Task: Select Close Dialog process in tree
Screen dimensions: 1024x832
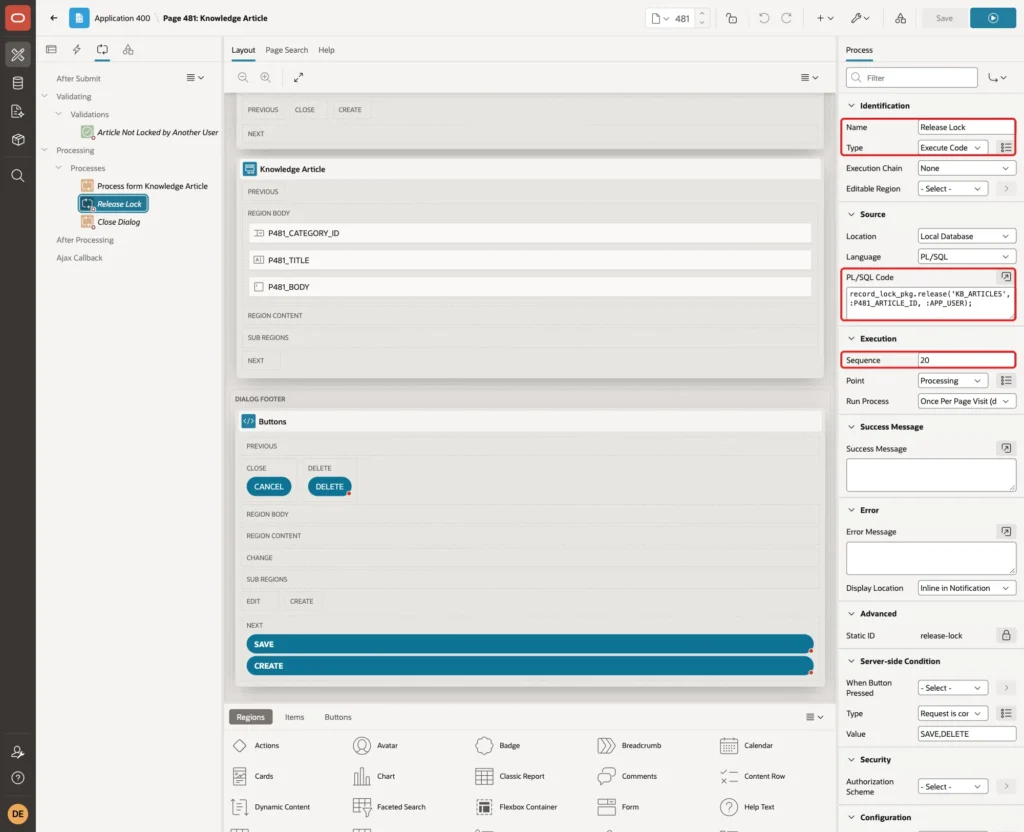Action: tap(118, 222)
